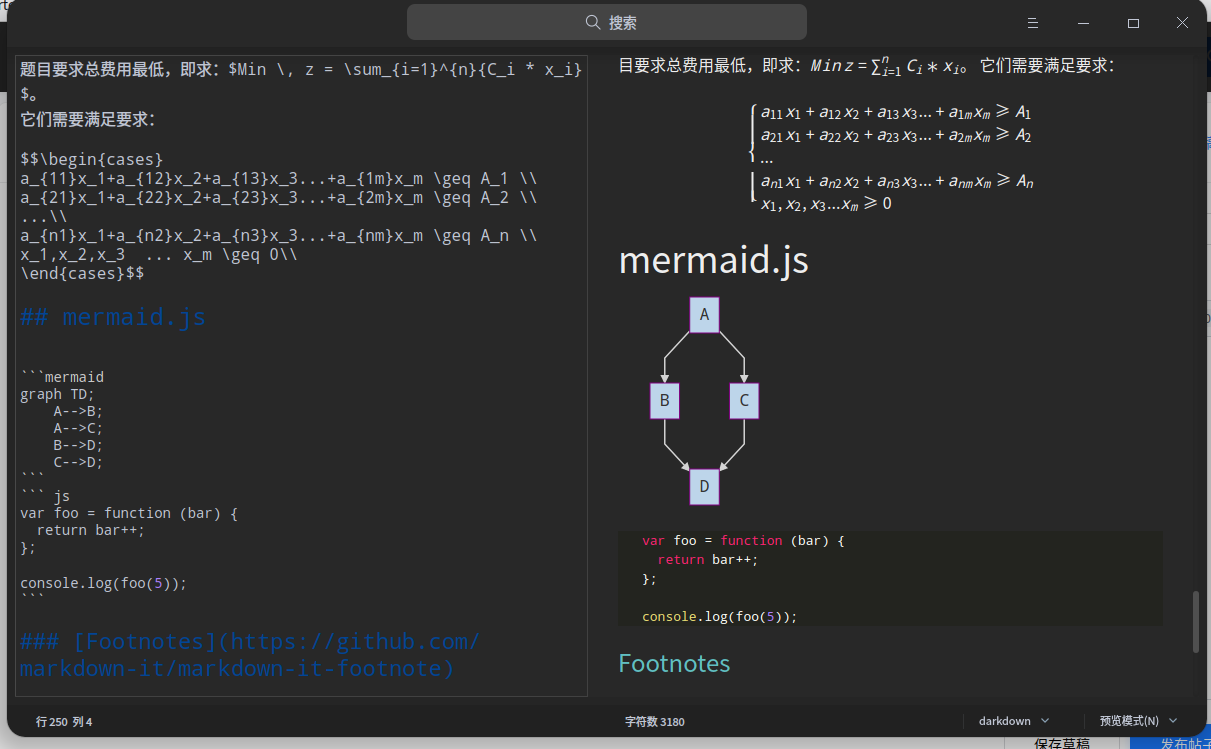
Task: Click the Footnotes GitHub URL in the editor
Action: pyautogui.click(x=250, y=654)
